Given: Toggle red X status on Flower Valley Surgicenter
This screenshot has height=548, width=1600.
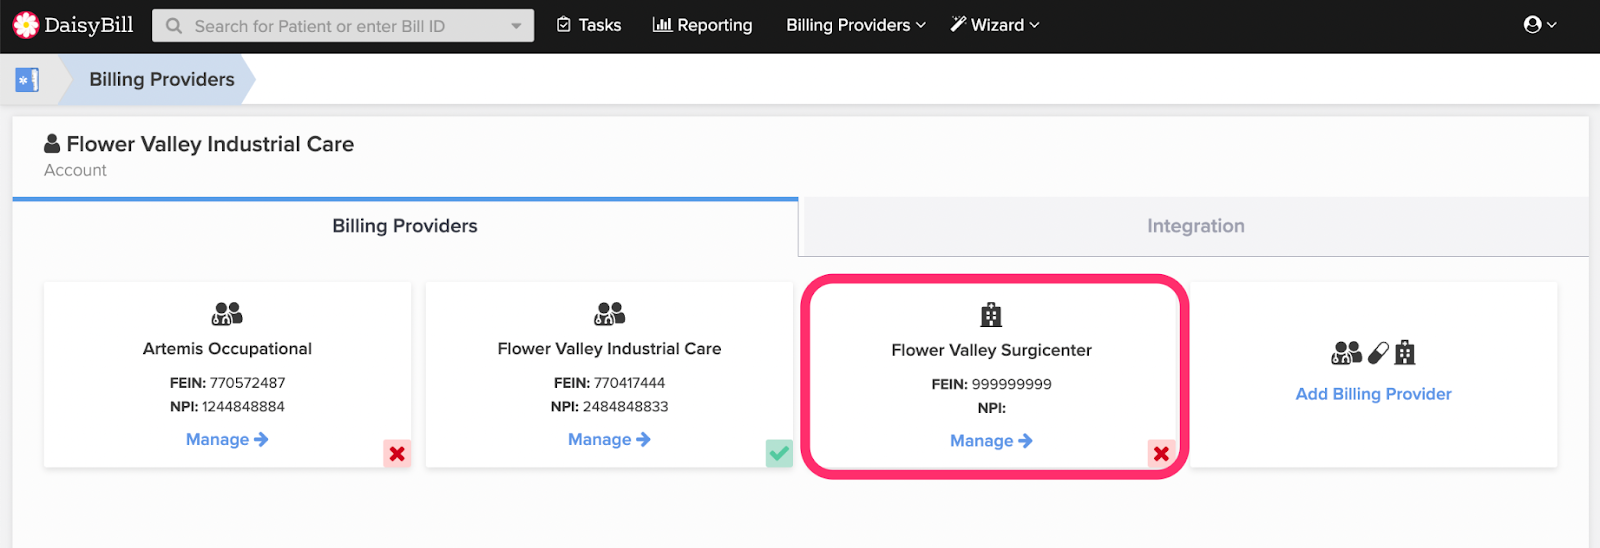Looking at the screenshot, I should point(1161,454).
